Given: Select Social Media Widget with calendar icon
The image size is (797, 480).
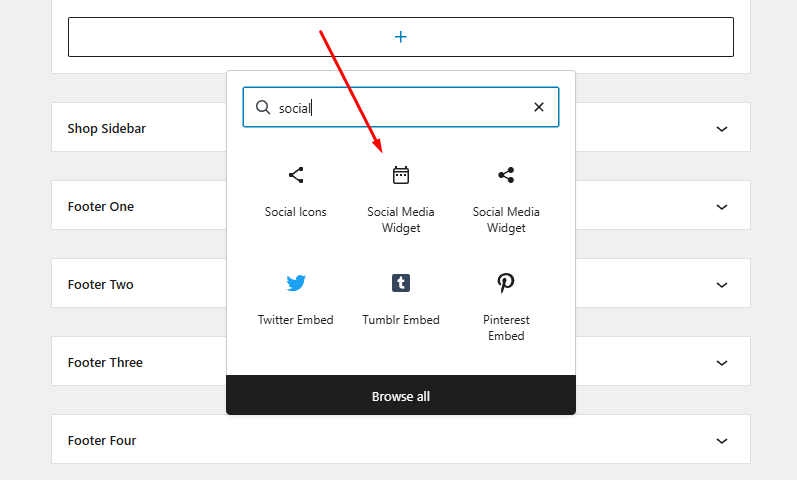Looking at the screenshot, I should 401,199.
